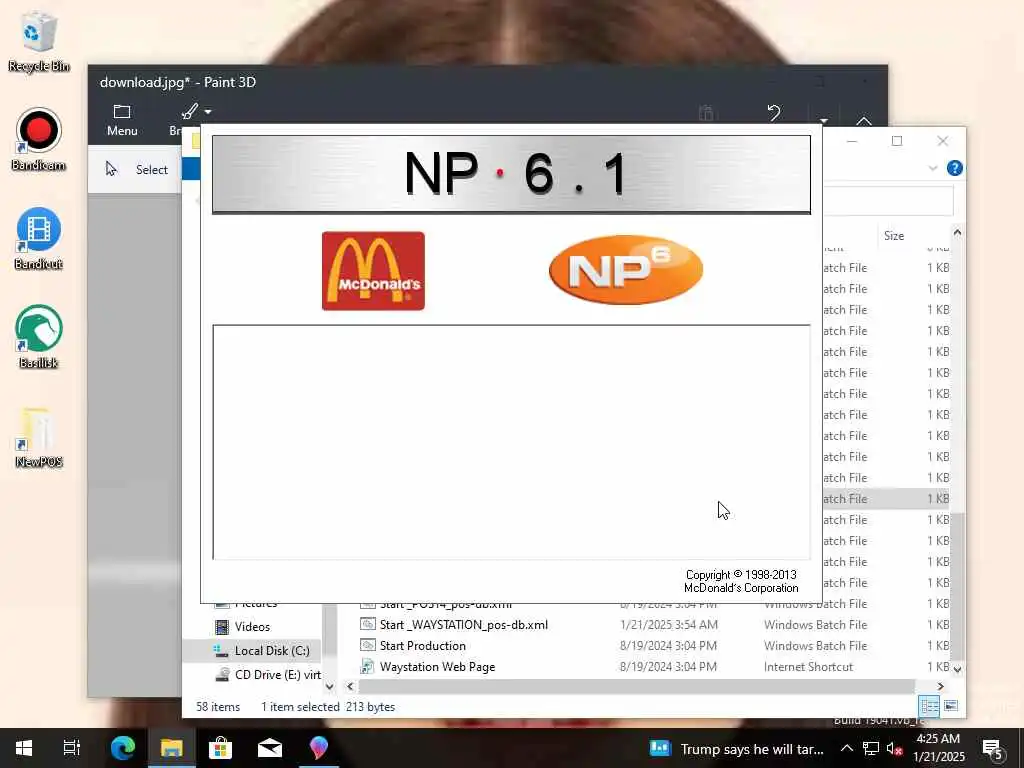Open the 4:25 AM clock and calendar
The height and width of the screenshot is (768, 1024).
pos(939,748)
